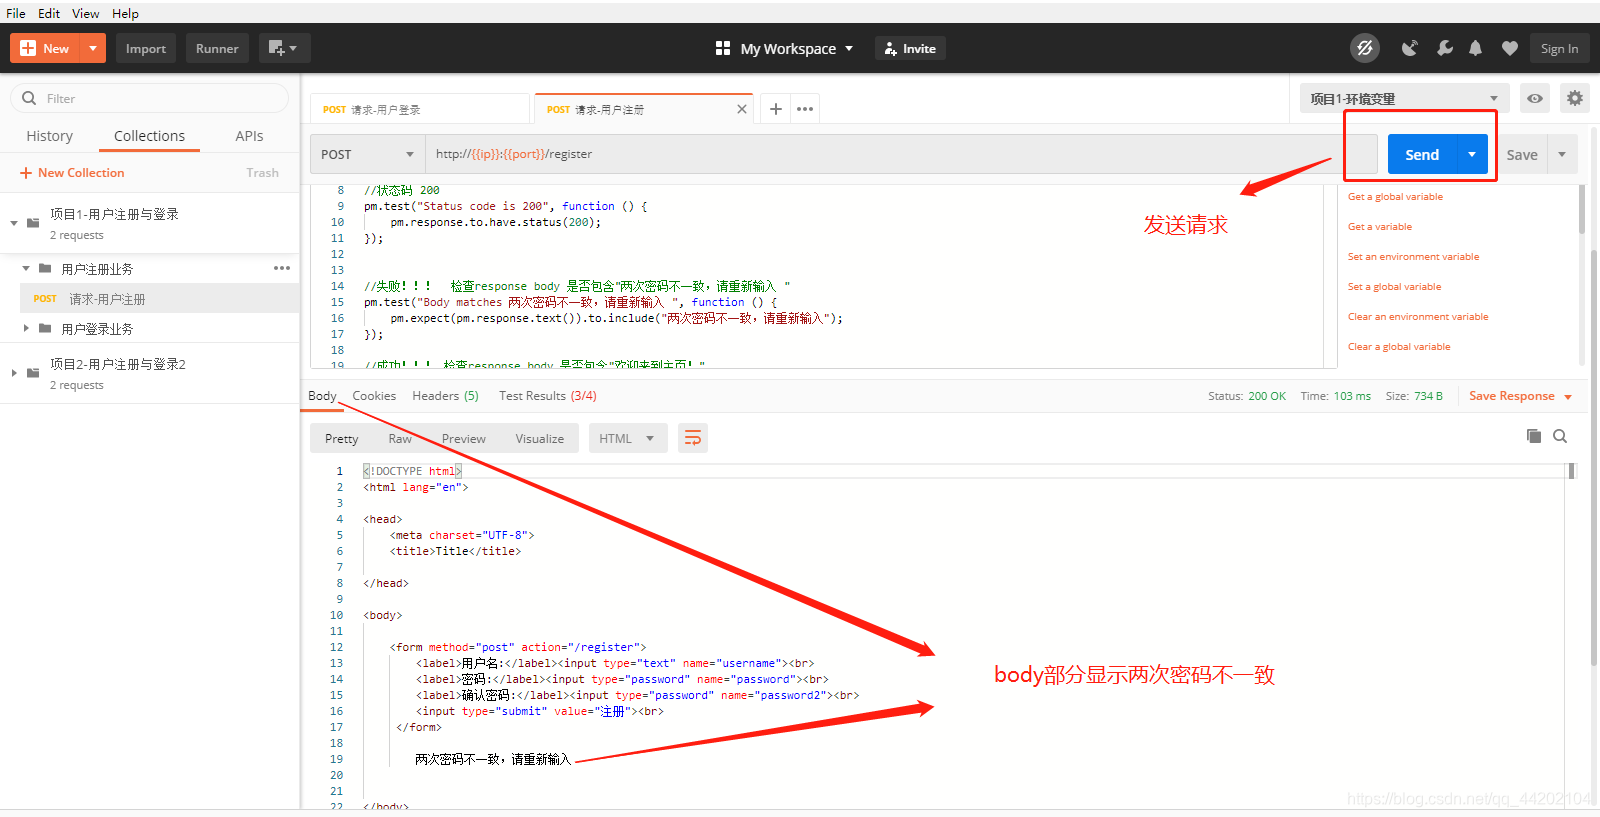Open the Edit menu
The width and height of the screenshot is (1600, 817).
[x=49, y=13]
